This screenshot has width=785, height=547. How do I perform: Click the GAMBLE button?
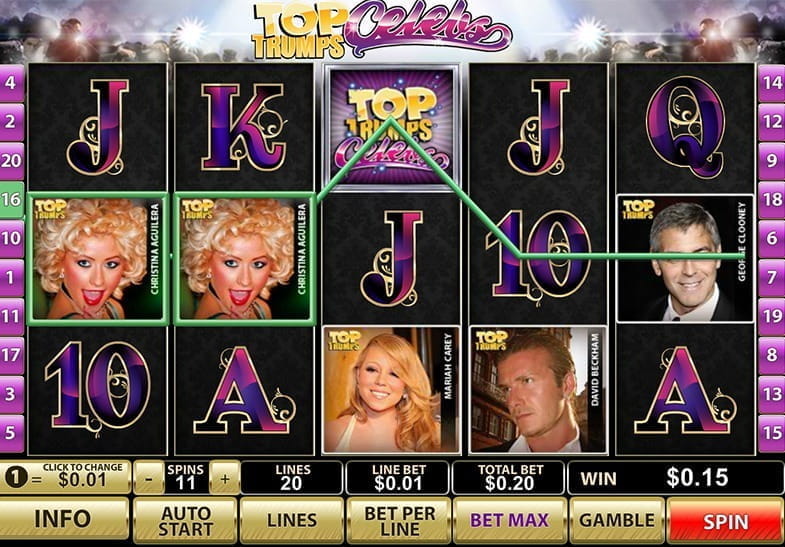[x=617, y=520]
